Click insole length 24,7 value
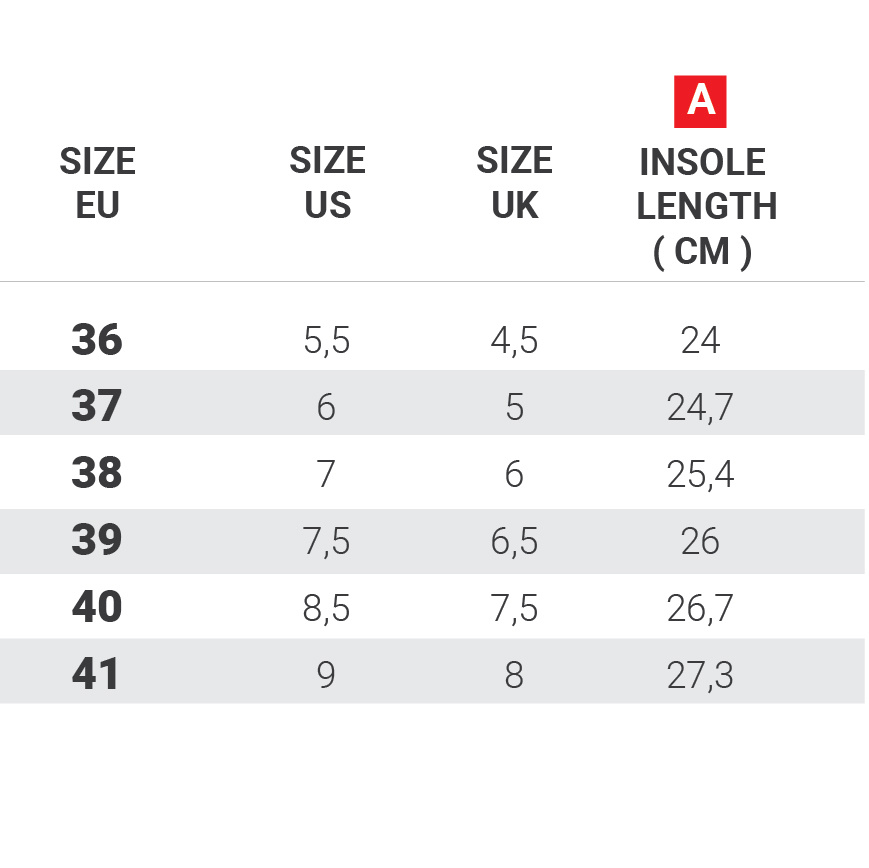 coord(700,408)
